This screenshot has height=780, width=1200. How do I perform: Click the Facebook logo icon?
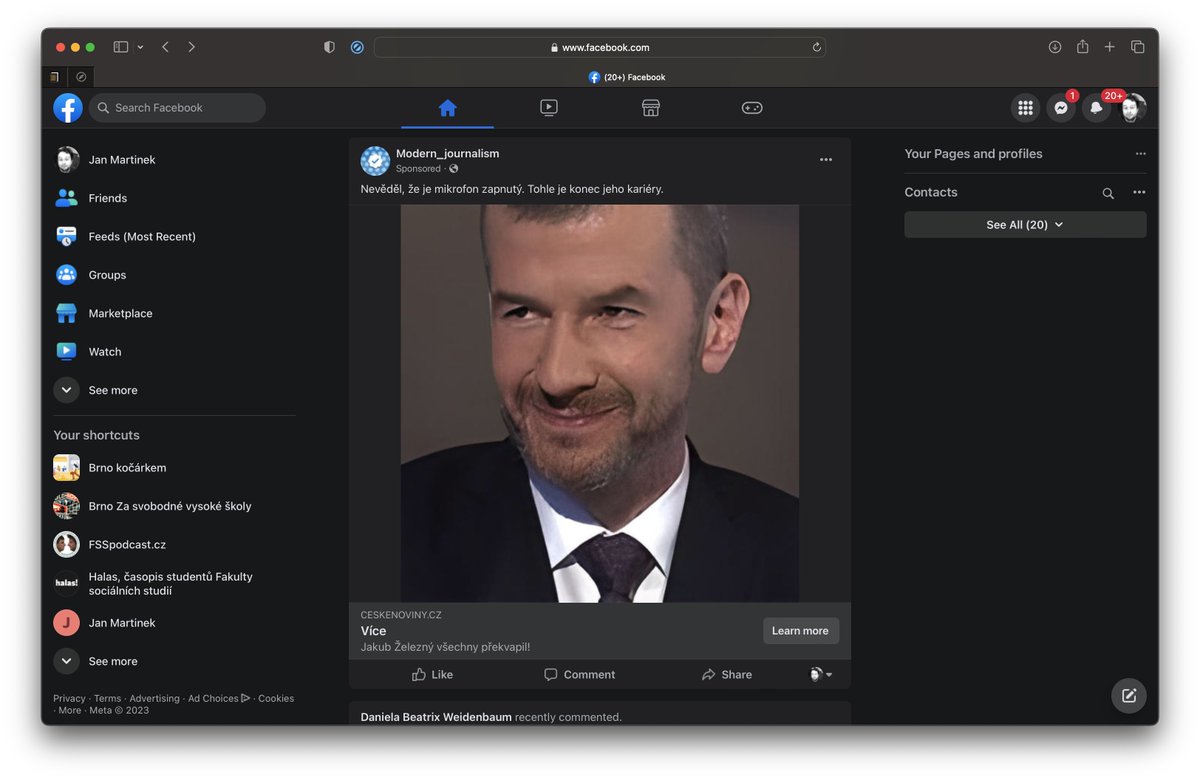pyautogui.click(x=68, y=108)
